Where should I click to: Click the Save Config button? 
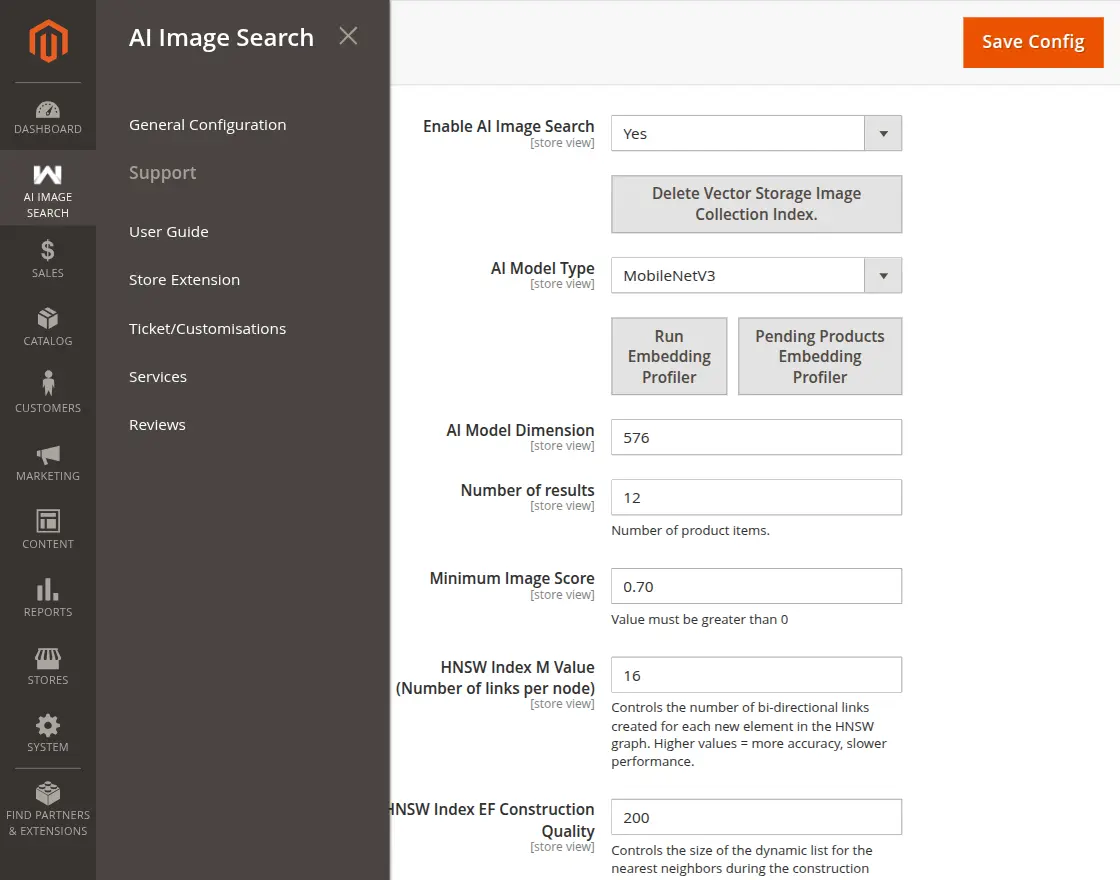(1033, 42)
